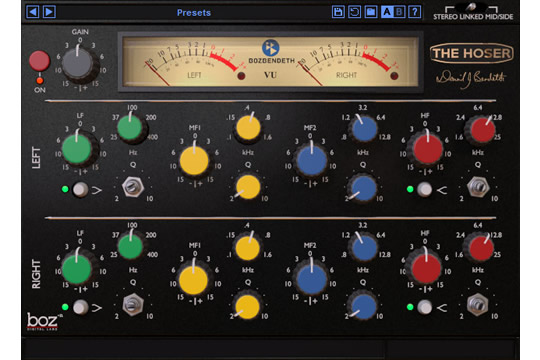Screen dimensions: 540x360
Task: Open the Presets menu
Action: [x=194, y=13]
